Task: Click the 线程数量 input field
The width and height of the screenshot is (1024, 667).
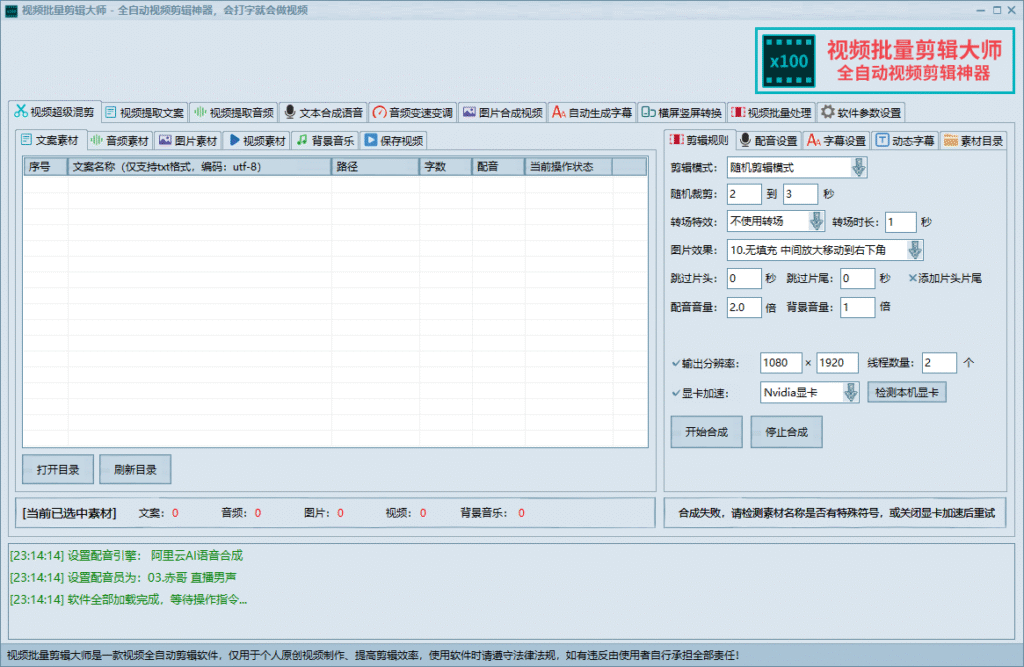Action: [938, 363]
